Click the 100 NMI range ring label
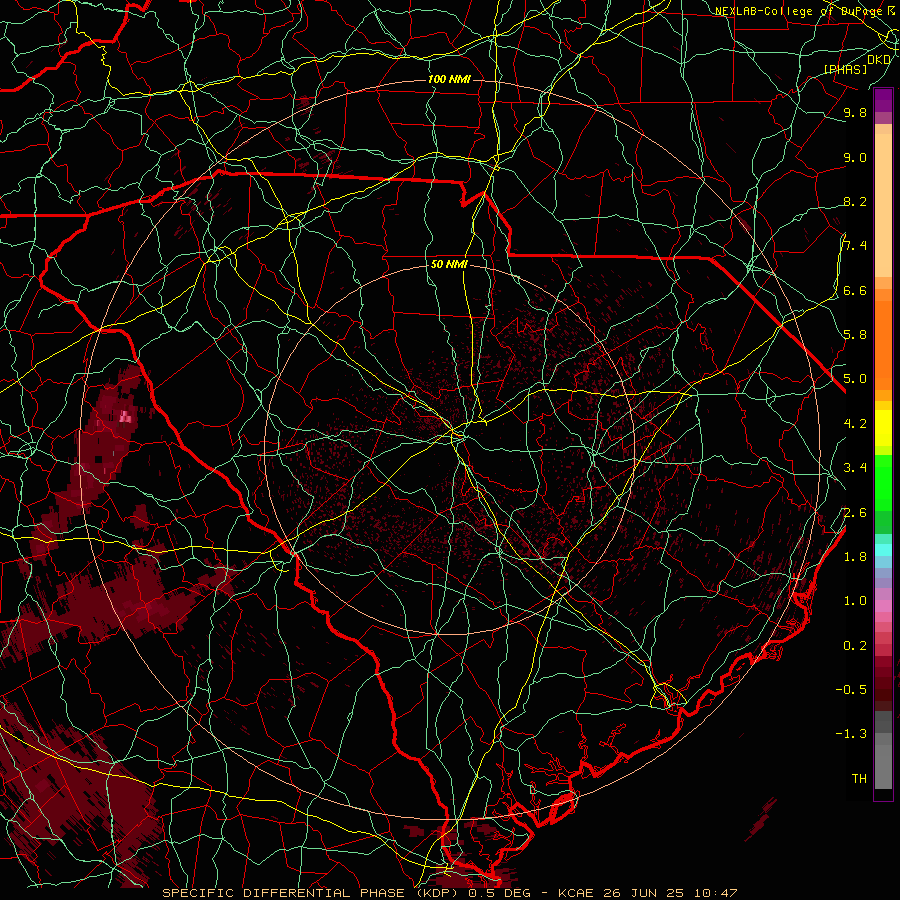This screenshot has width=900, height=900. coord(449,79)
